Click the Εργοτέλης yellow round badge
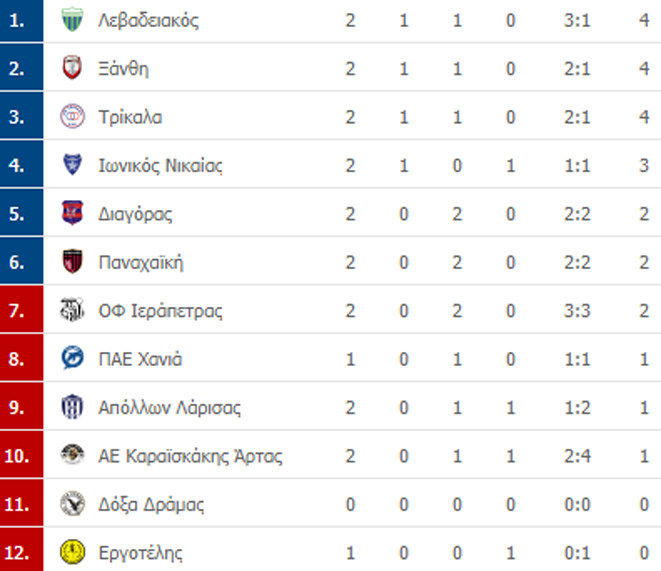The height and width of the screenshot is (571, 661). (x=72, y=552)
